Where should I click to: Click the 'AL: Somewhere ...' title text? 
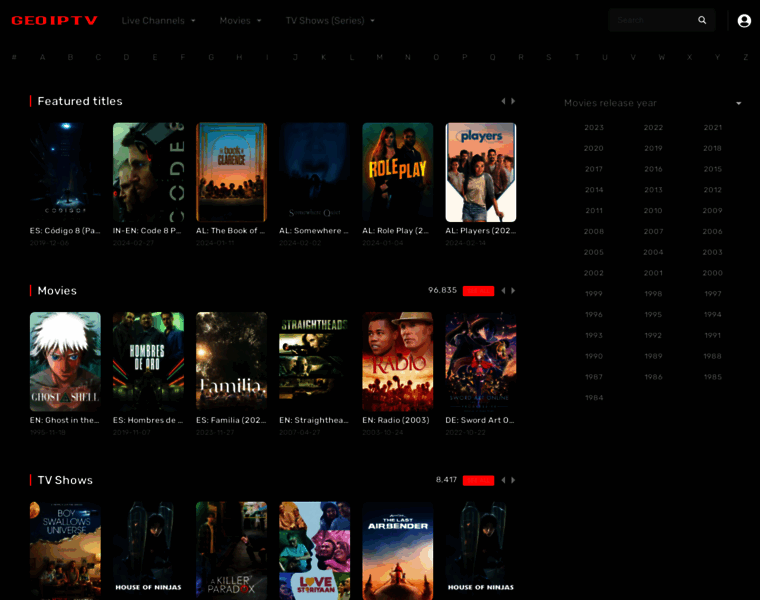314,231
